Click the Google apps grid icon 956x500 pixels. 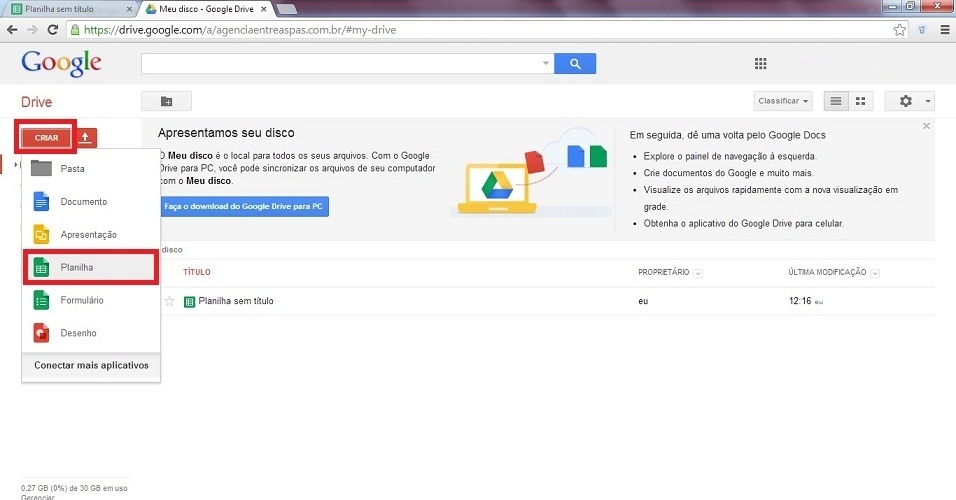(x=760, y=63)
